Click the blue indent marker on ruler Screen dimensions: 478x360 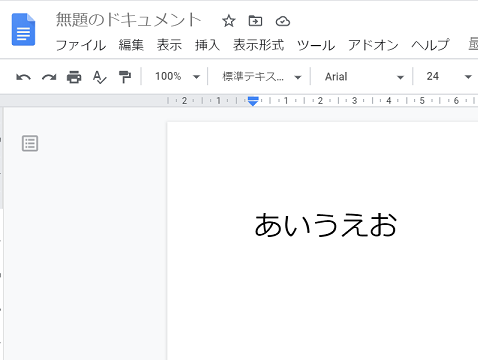[253, 101]
